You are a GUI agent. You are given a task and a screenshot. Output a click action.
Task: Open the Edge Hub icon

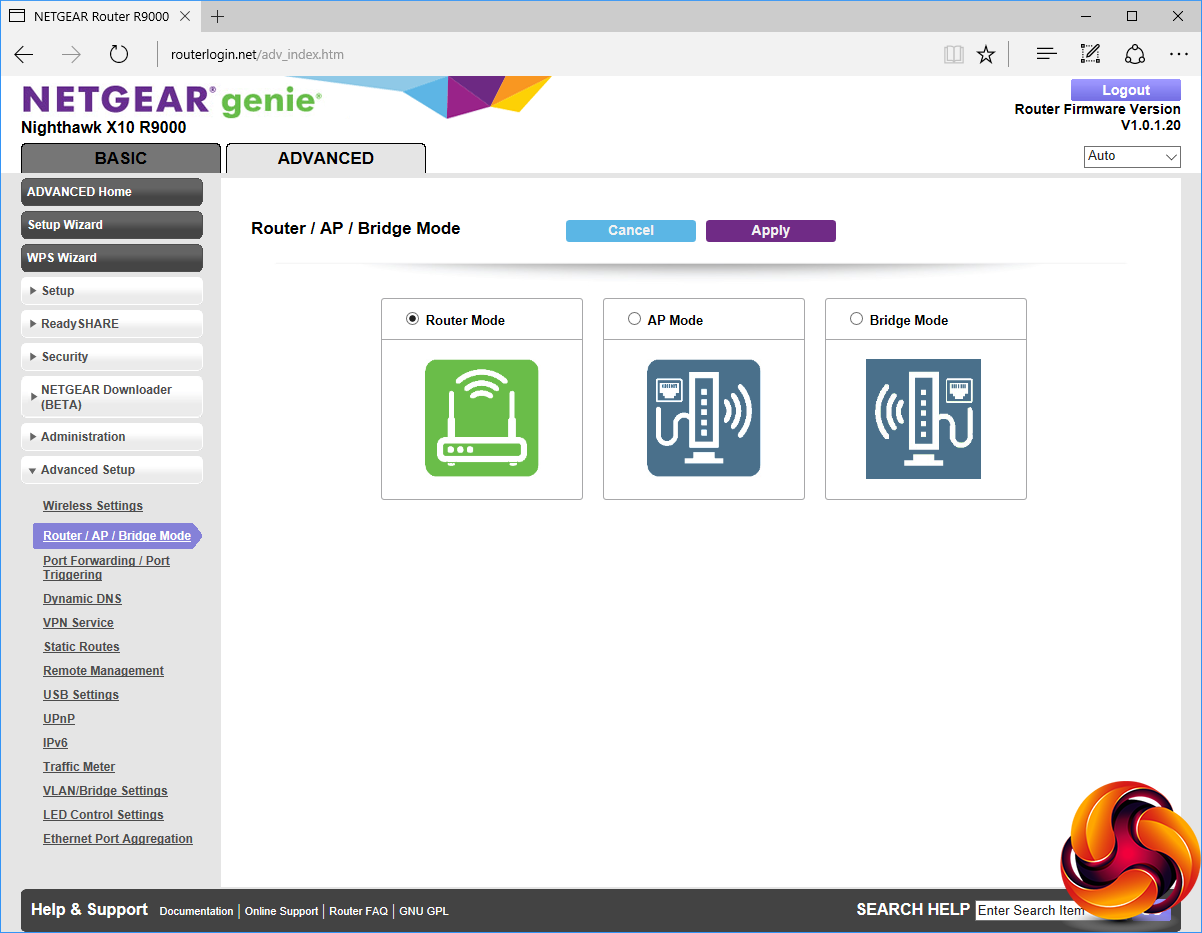(x=1046, y=55)
